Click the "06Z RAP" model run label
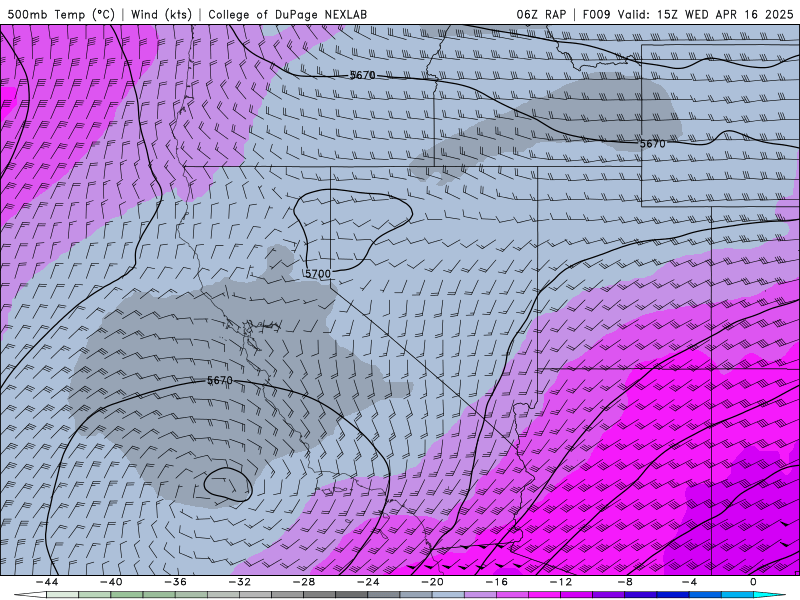The image size is (800, 600). (541, 14)
